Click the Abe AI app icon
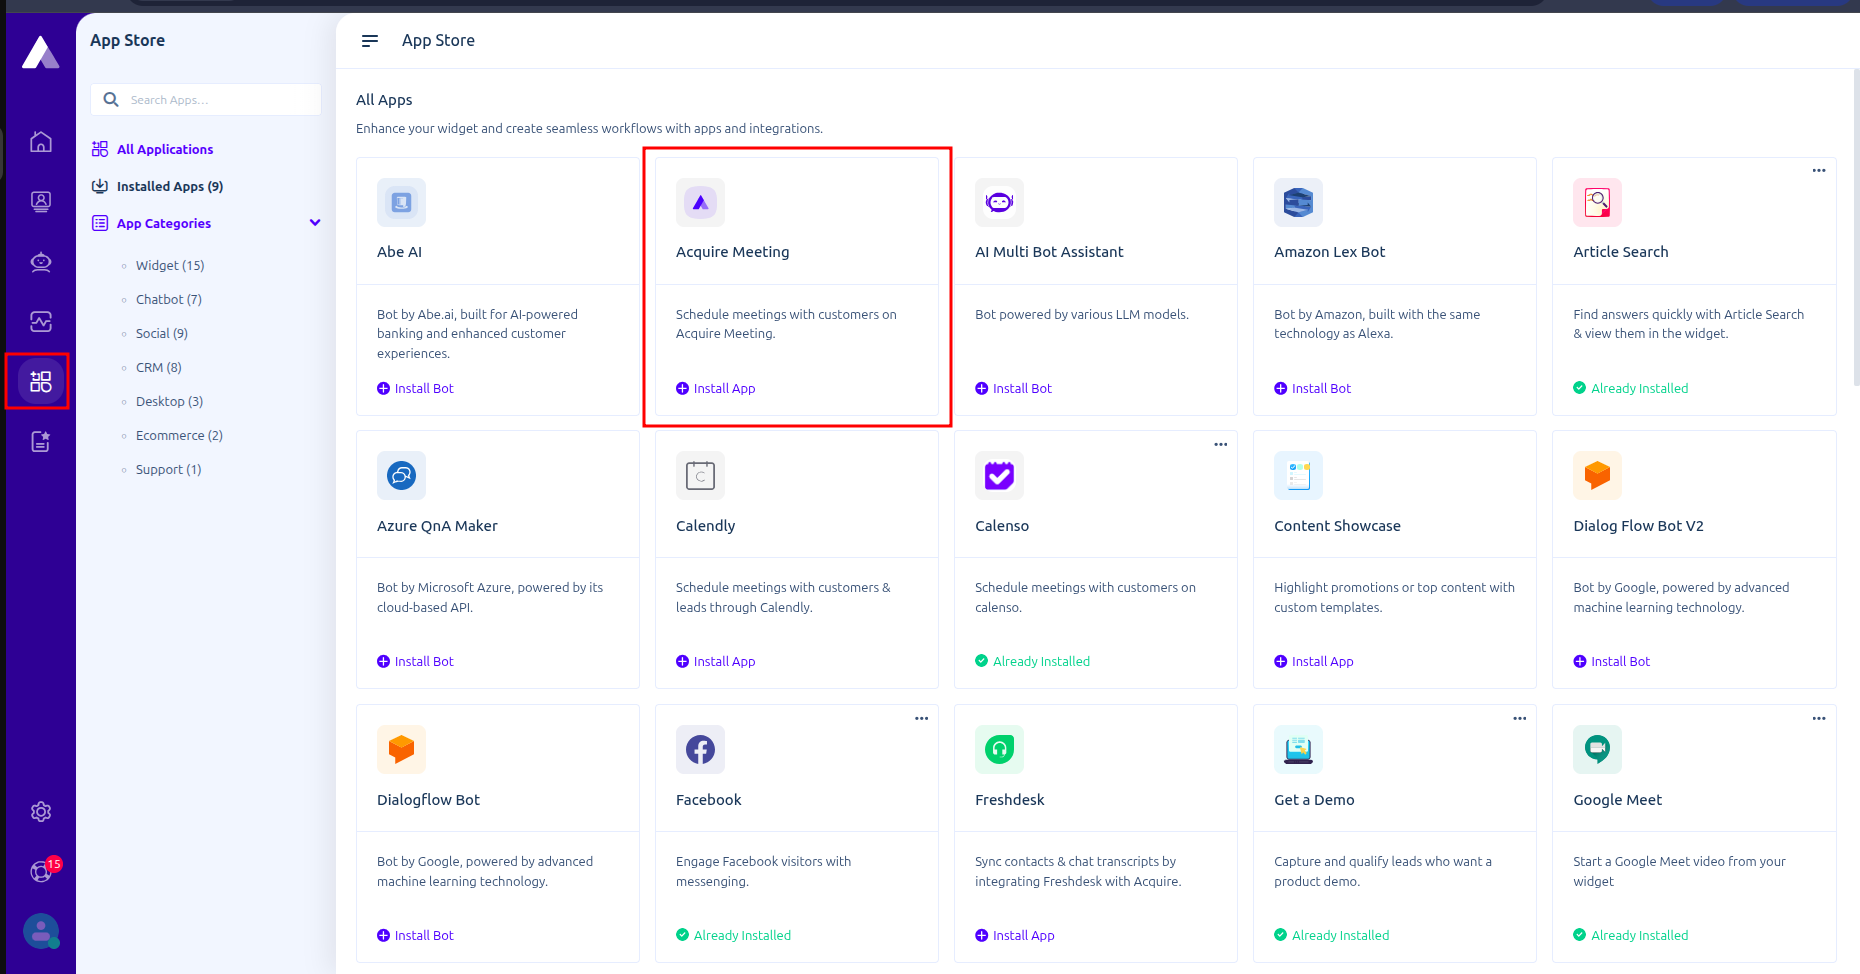Viewport: 1860px width, 974px height. click(x=401, y=203)
